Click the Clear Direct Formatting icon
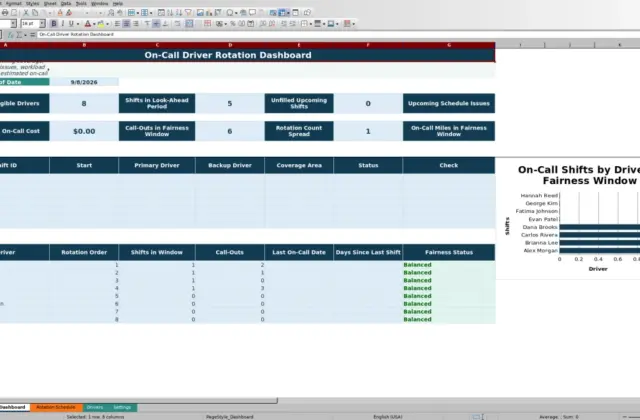 coord(69,13)
